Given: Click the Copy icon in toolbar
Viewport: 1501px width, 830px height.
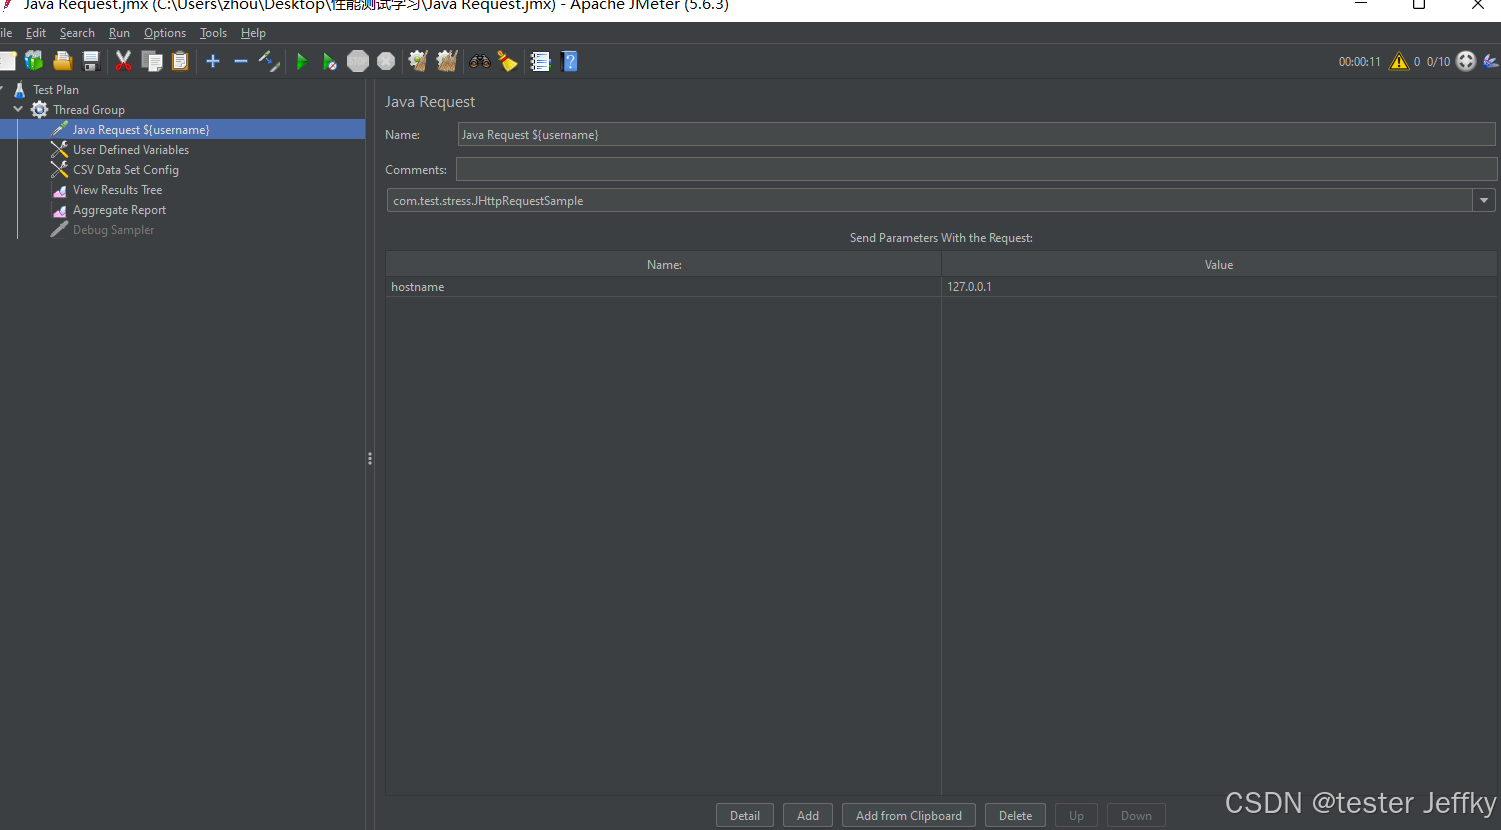Looking at the screenshot, I should (152, 61).
